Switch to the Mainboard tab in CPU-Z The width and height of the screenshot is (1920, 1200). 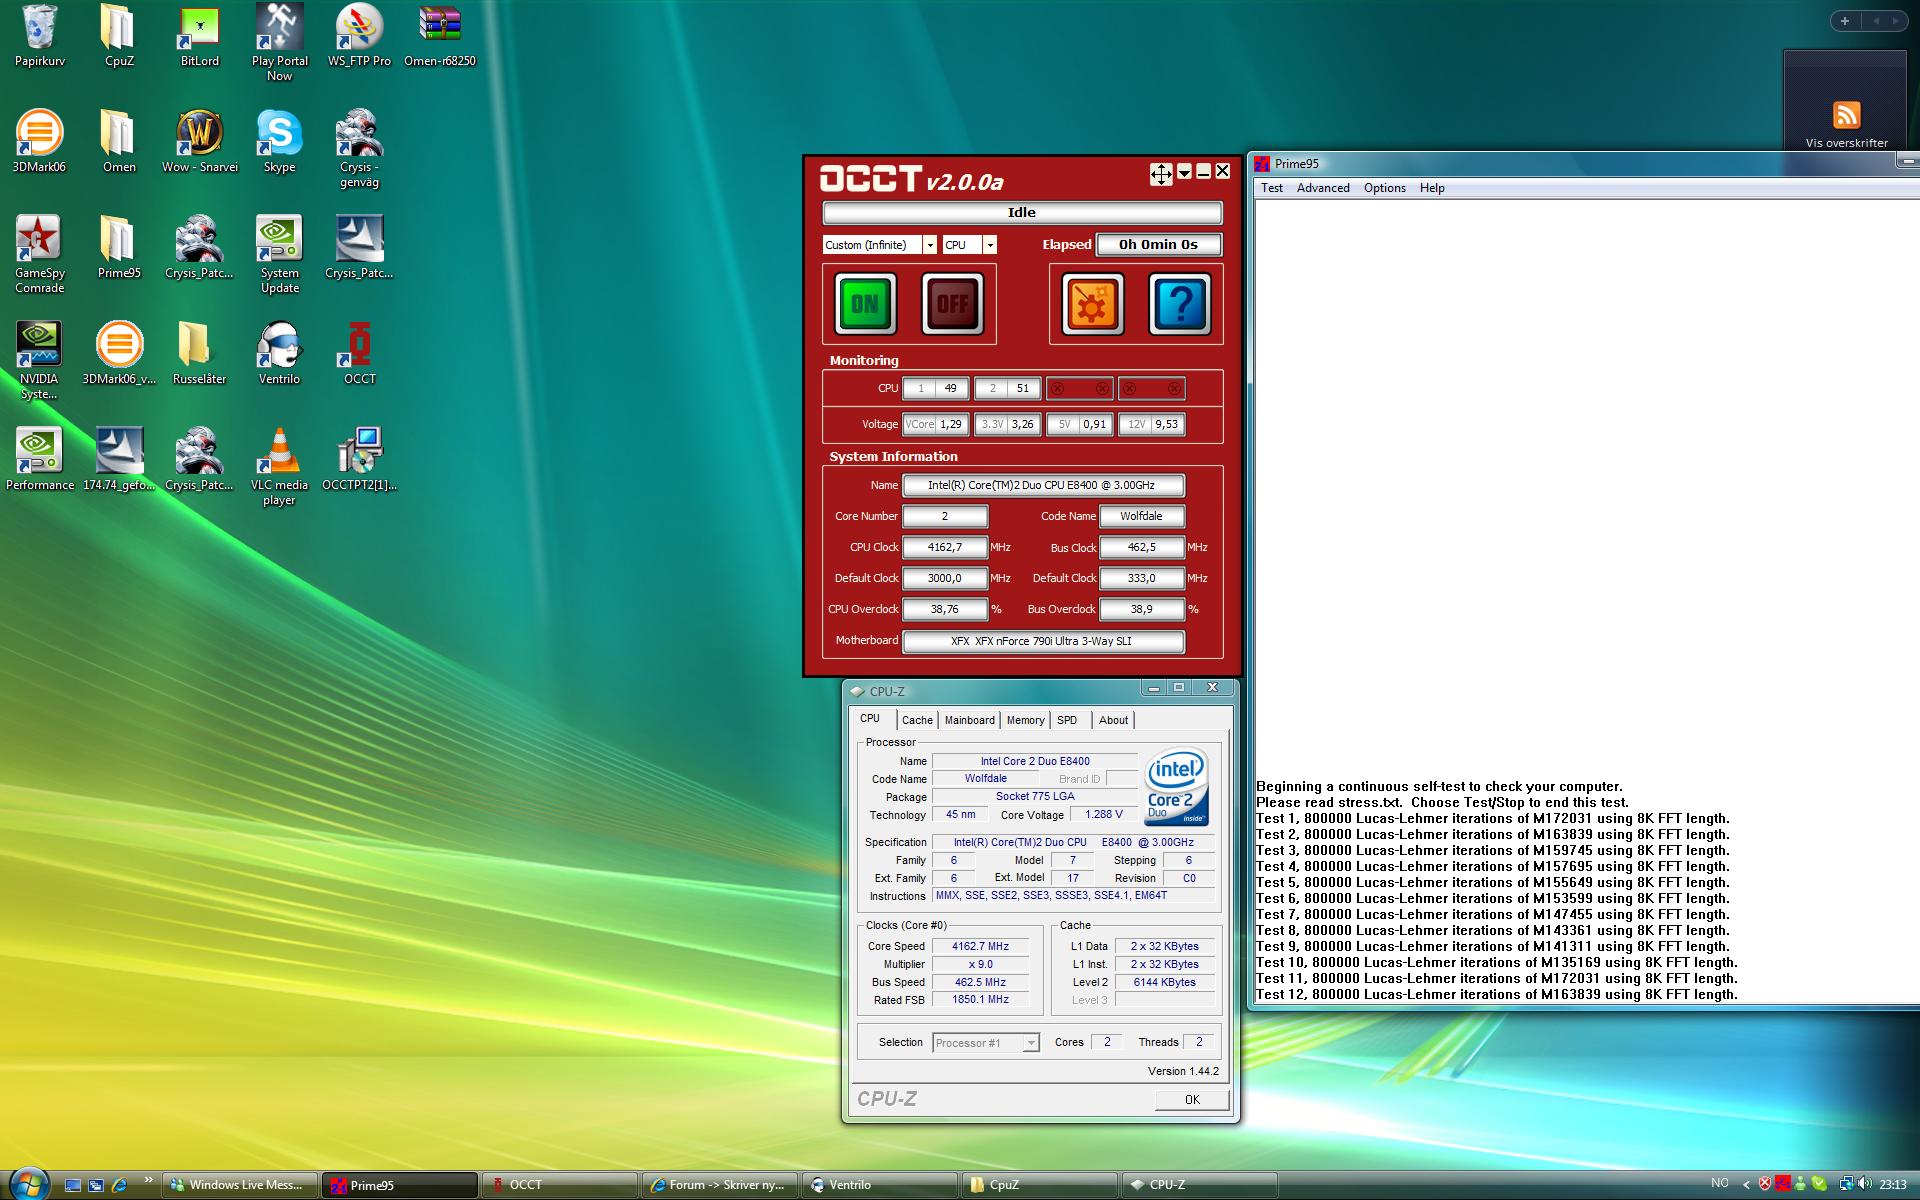click(x=969, y=720)
